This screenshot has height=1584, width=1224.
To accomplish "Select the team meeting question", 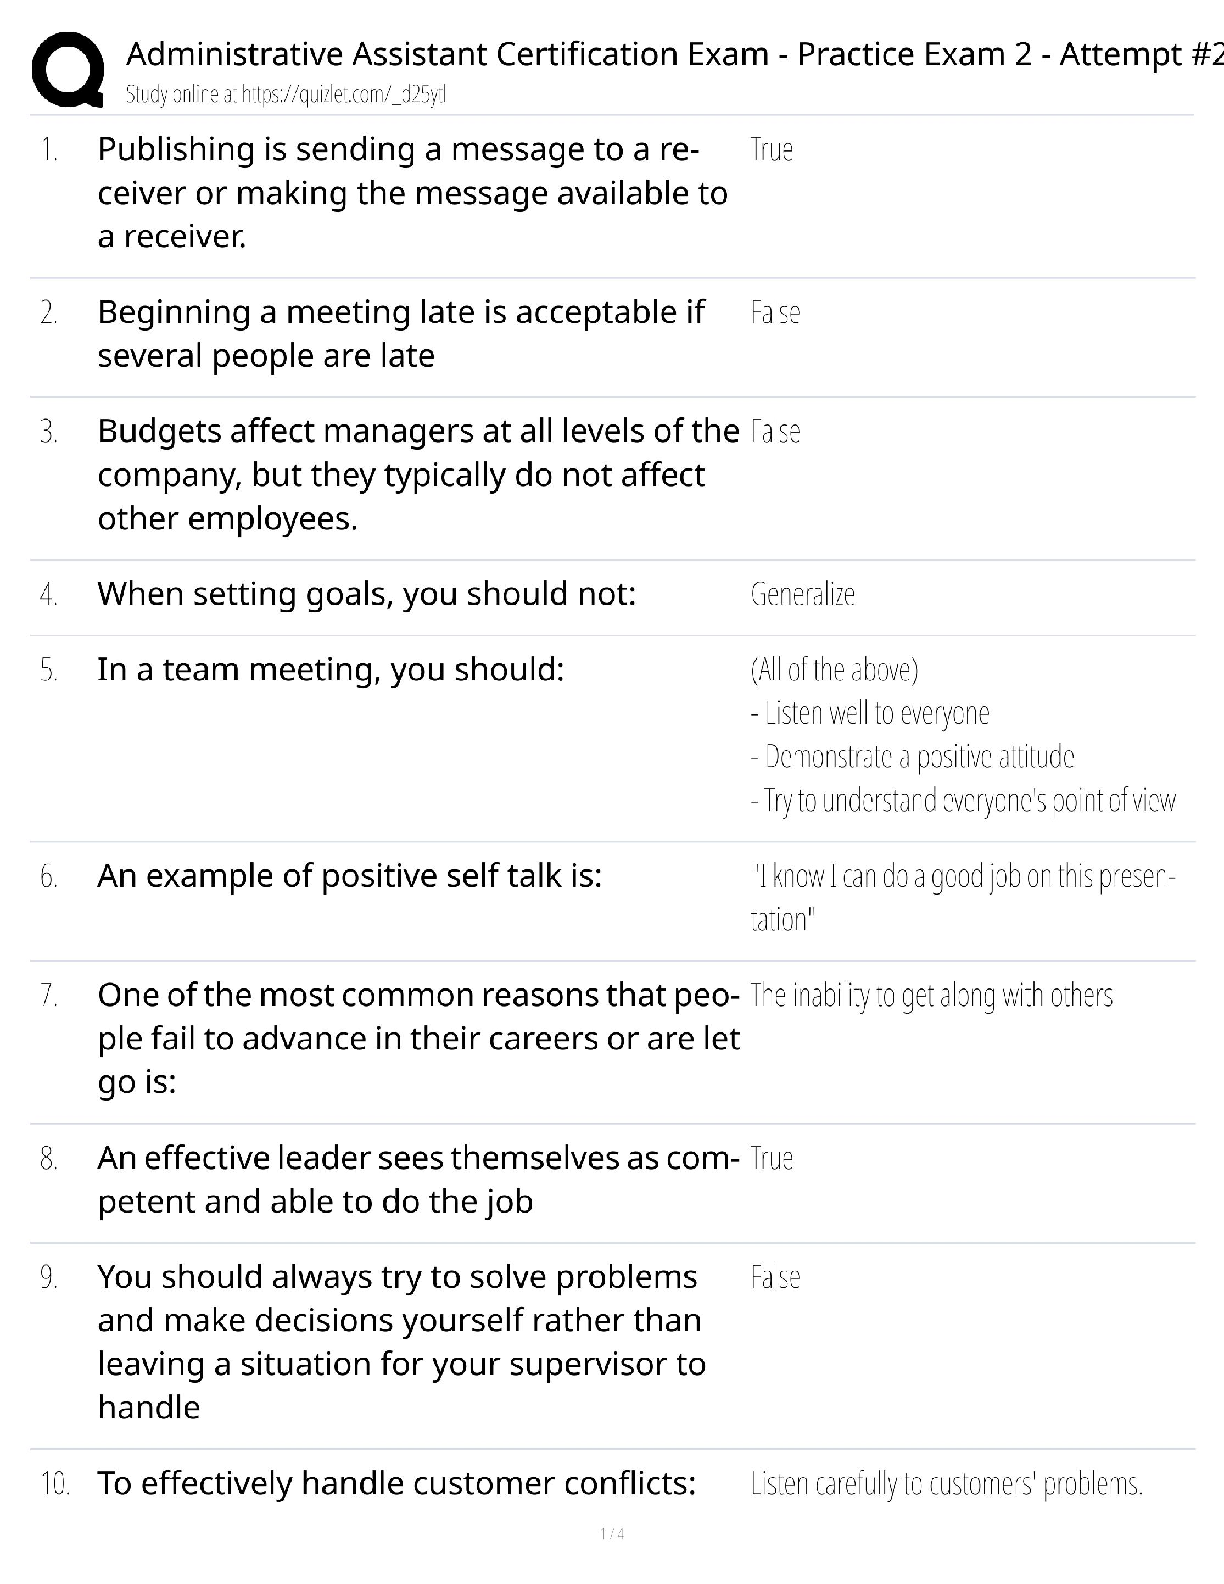I will point(330,669).
